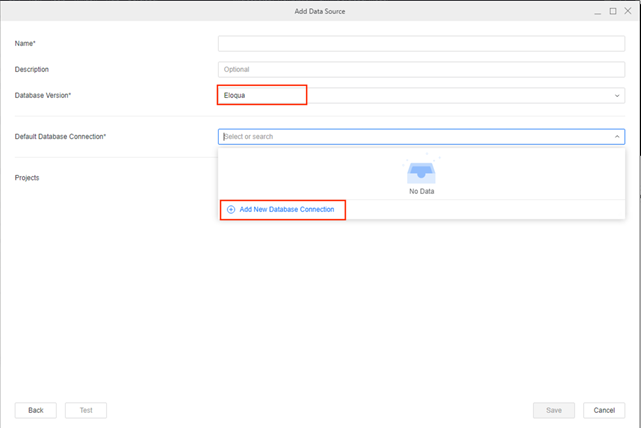Image resolution: width=641 pixels, height=428 pixels.
Task: Close the Add Data Source dialog
Action: click(628, 10)
